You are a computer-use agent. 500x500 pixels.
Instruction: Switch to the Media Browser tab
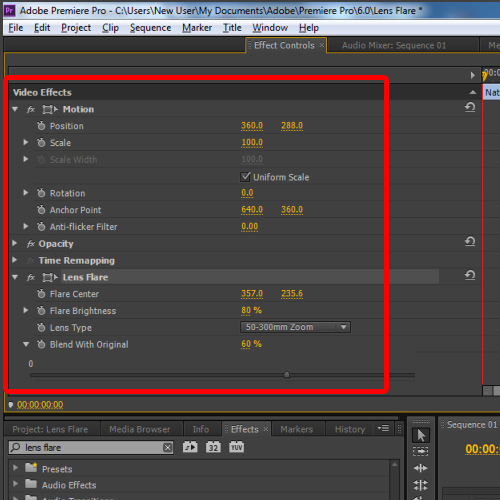(x=140, y=429)
